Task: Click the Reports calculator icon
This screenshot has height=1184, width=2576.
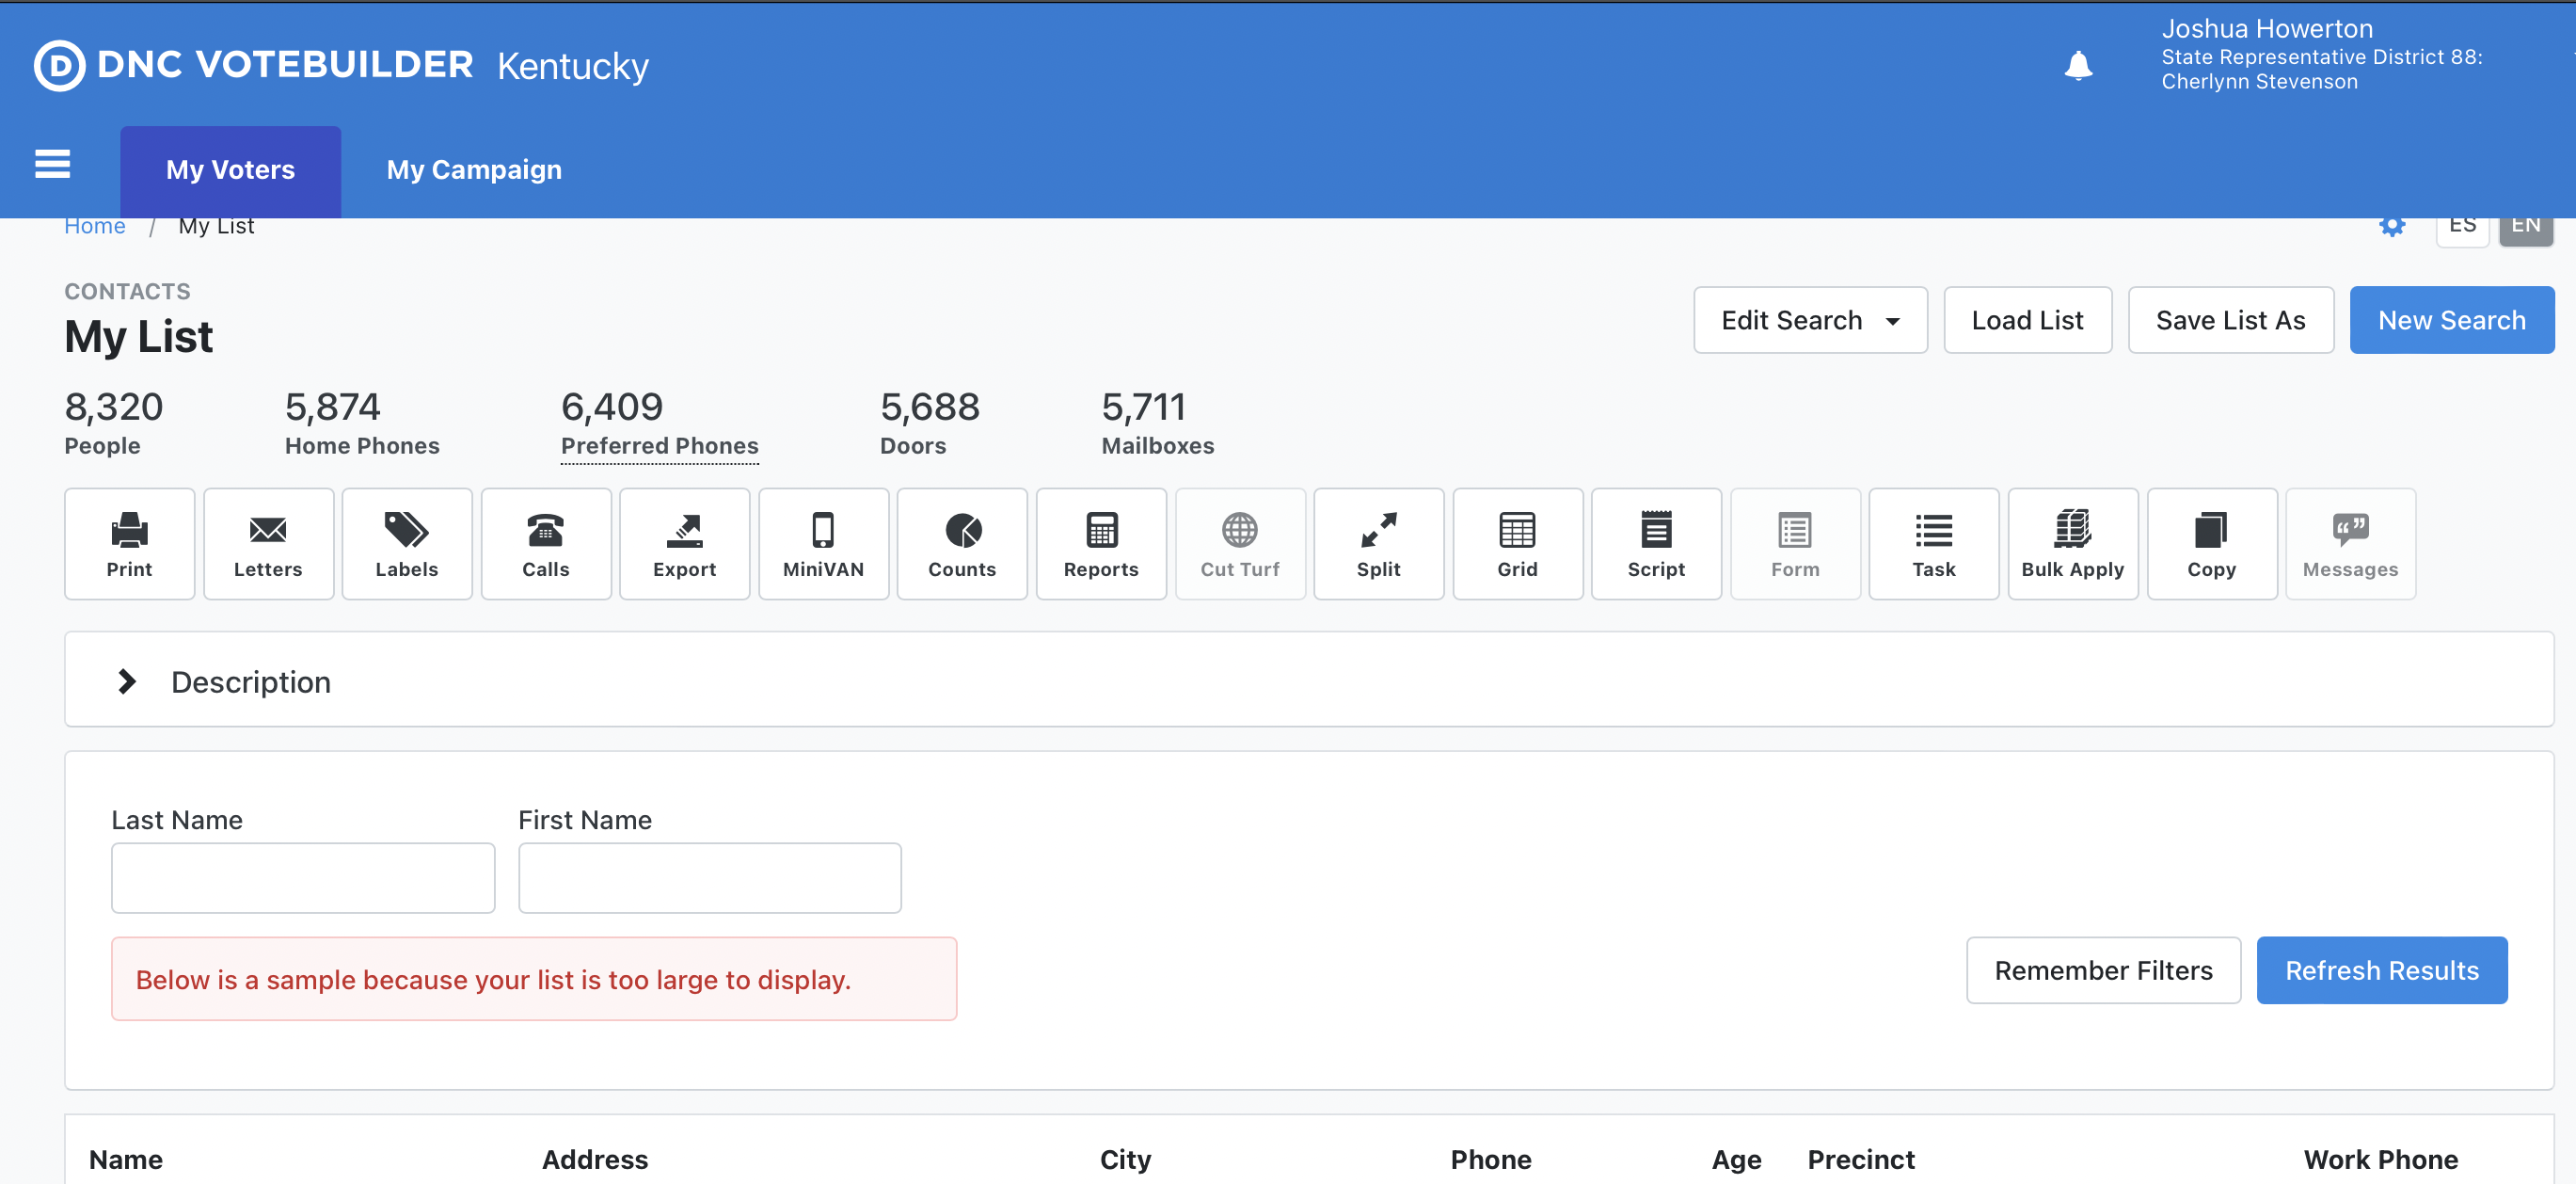Action: pyautogui.click(x=1100, y=543)
